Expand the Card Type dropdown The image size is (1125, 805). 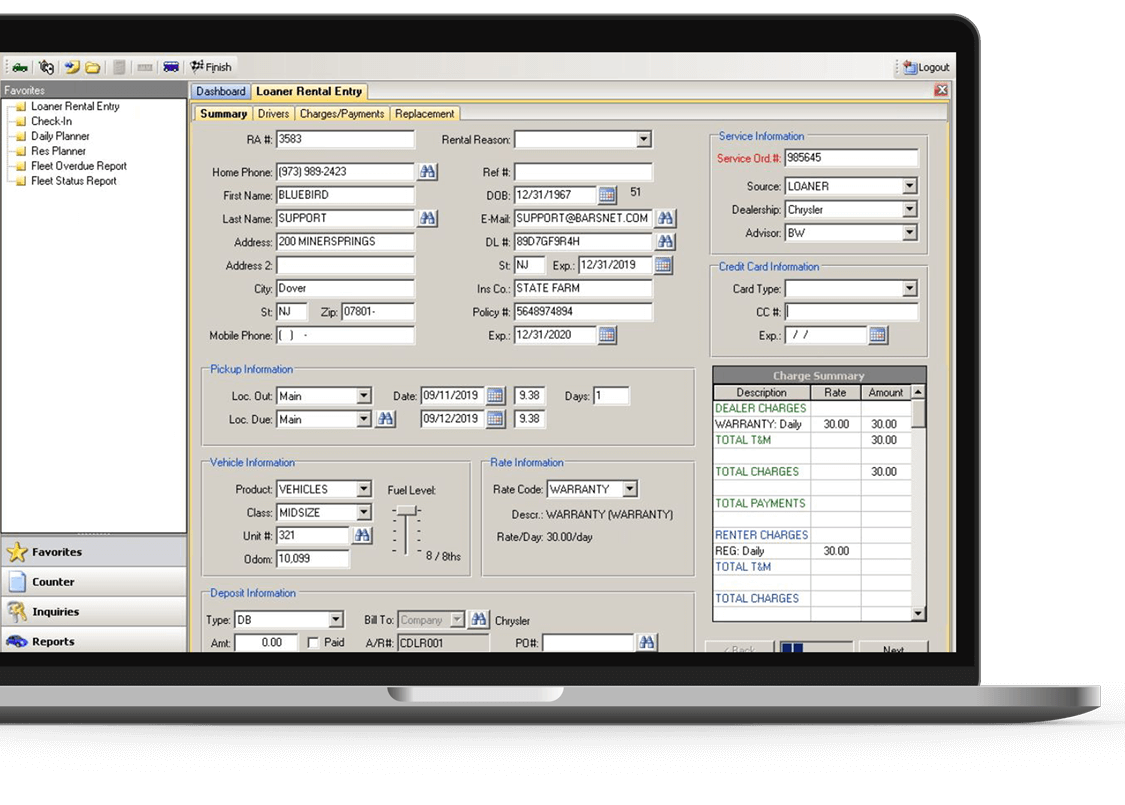[910, 288]
